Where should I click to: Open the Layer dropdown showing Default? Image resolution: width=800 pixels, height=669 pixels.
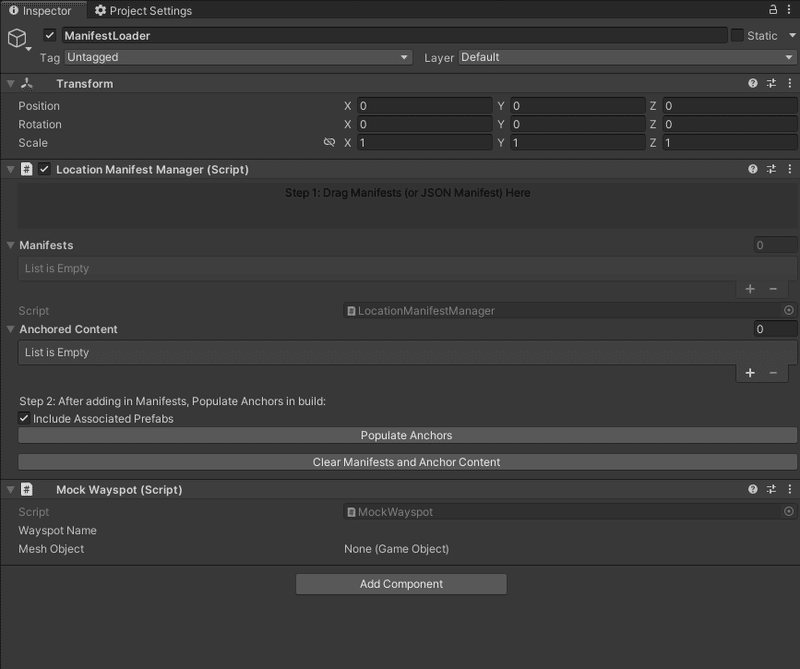[627, 57]
